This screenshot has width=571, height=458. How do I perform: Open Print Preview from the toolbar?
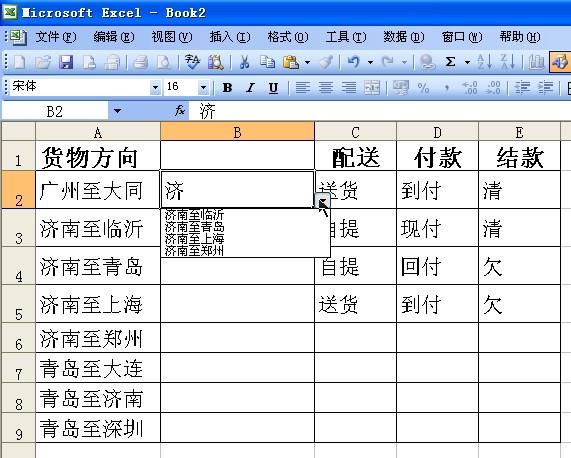(x=164, y=62)
